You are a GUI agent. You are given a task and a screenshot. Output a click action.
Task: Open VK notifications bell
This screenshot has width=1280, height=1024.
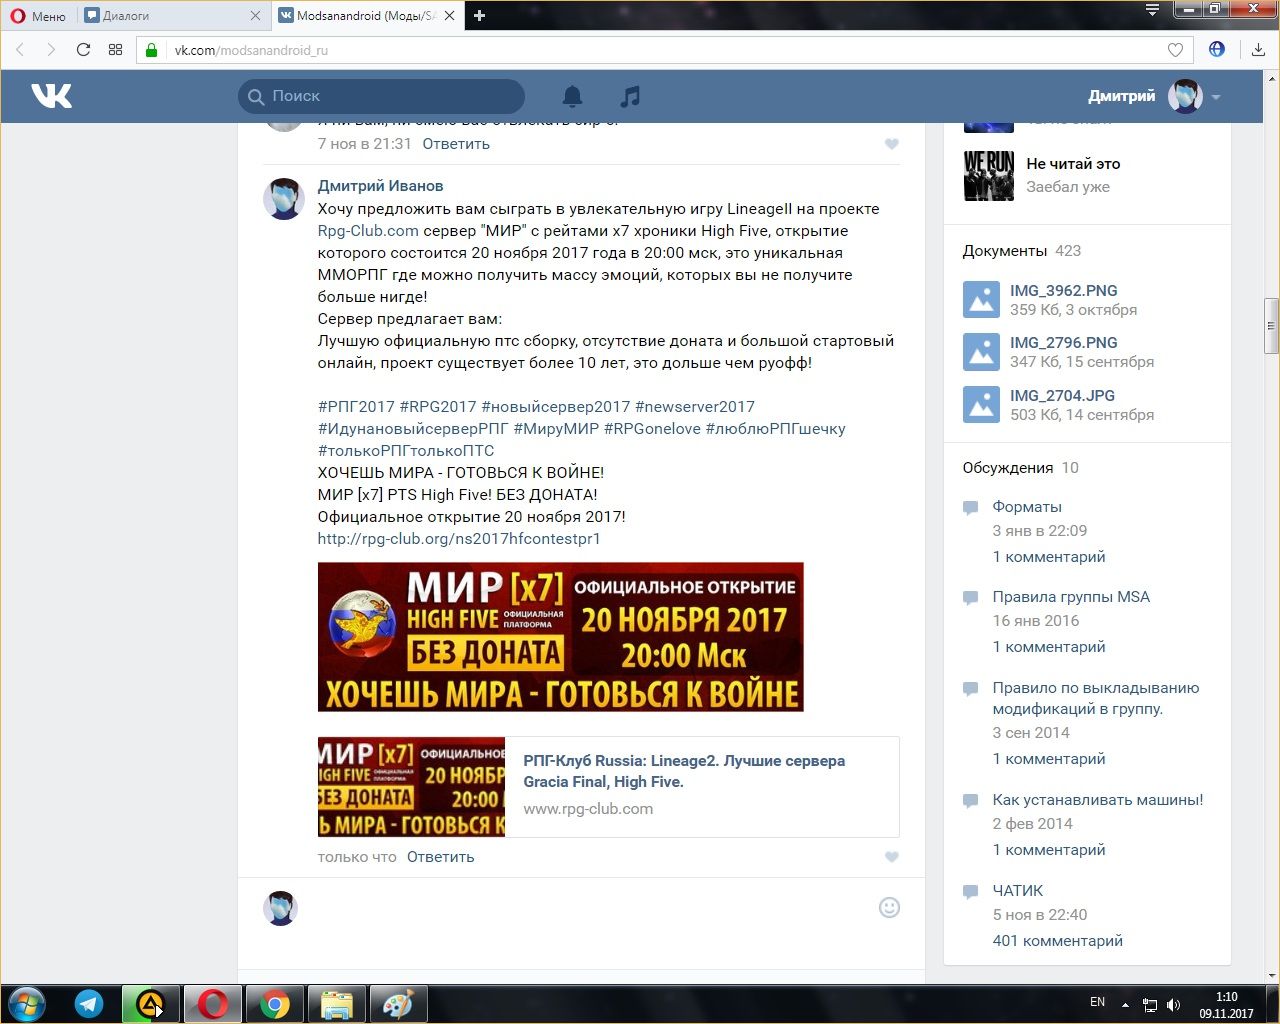(572, 96)
